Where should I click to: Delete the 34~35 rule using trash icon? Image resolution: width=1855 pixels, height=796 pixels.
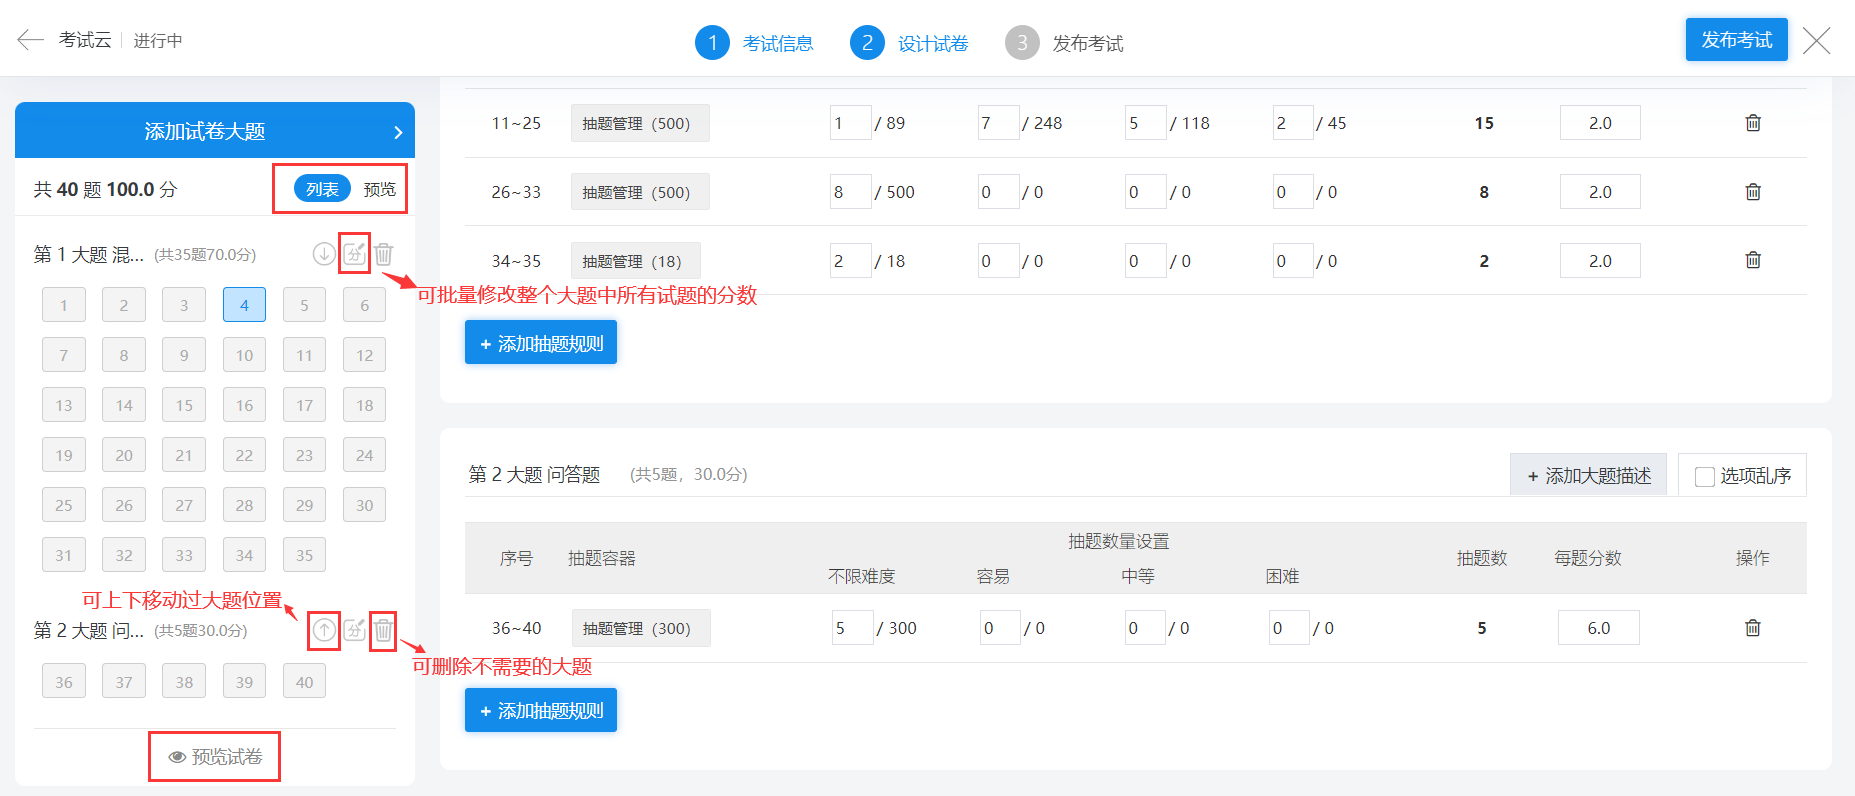(x=1752, y=260)
